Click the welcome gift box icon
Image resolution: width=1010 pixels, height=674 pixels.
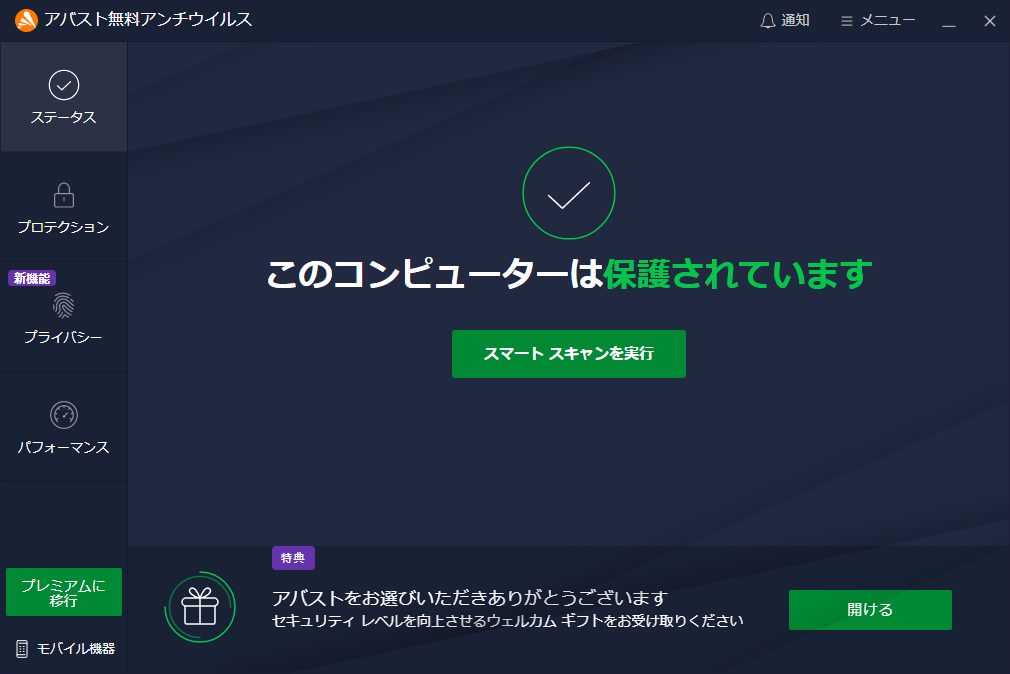(200, 607)
